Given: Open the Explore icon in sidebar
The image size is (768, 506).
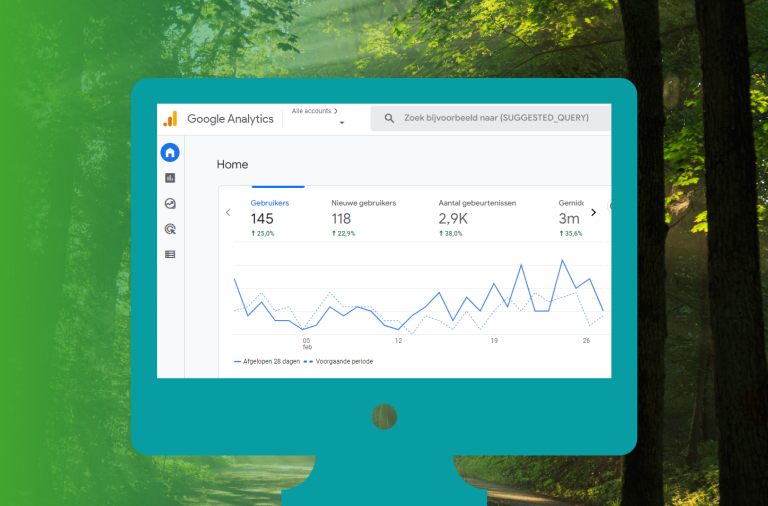Looking at the screenshot, I should pos(170,203).
